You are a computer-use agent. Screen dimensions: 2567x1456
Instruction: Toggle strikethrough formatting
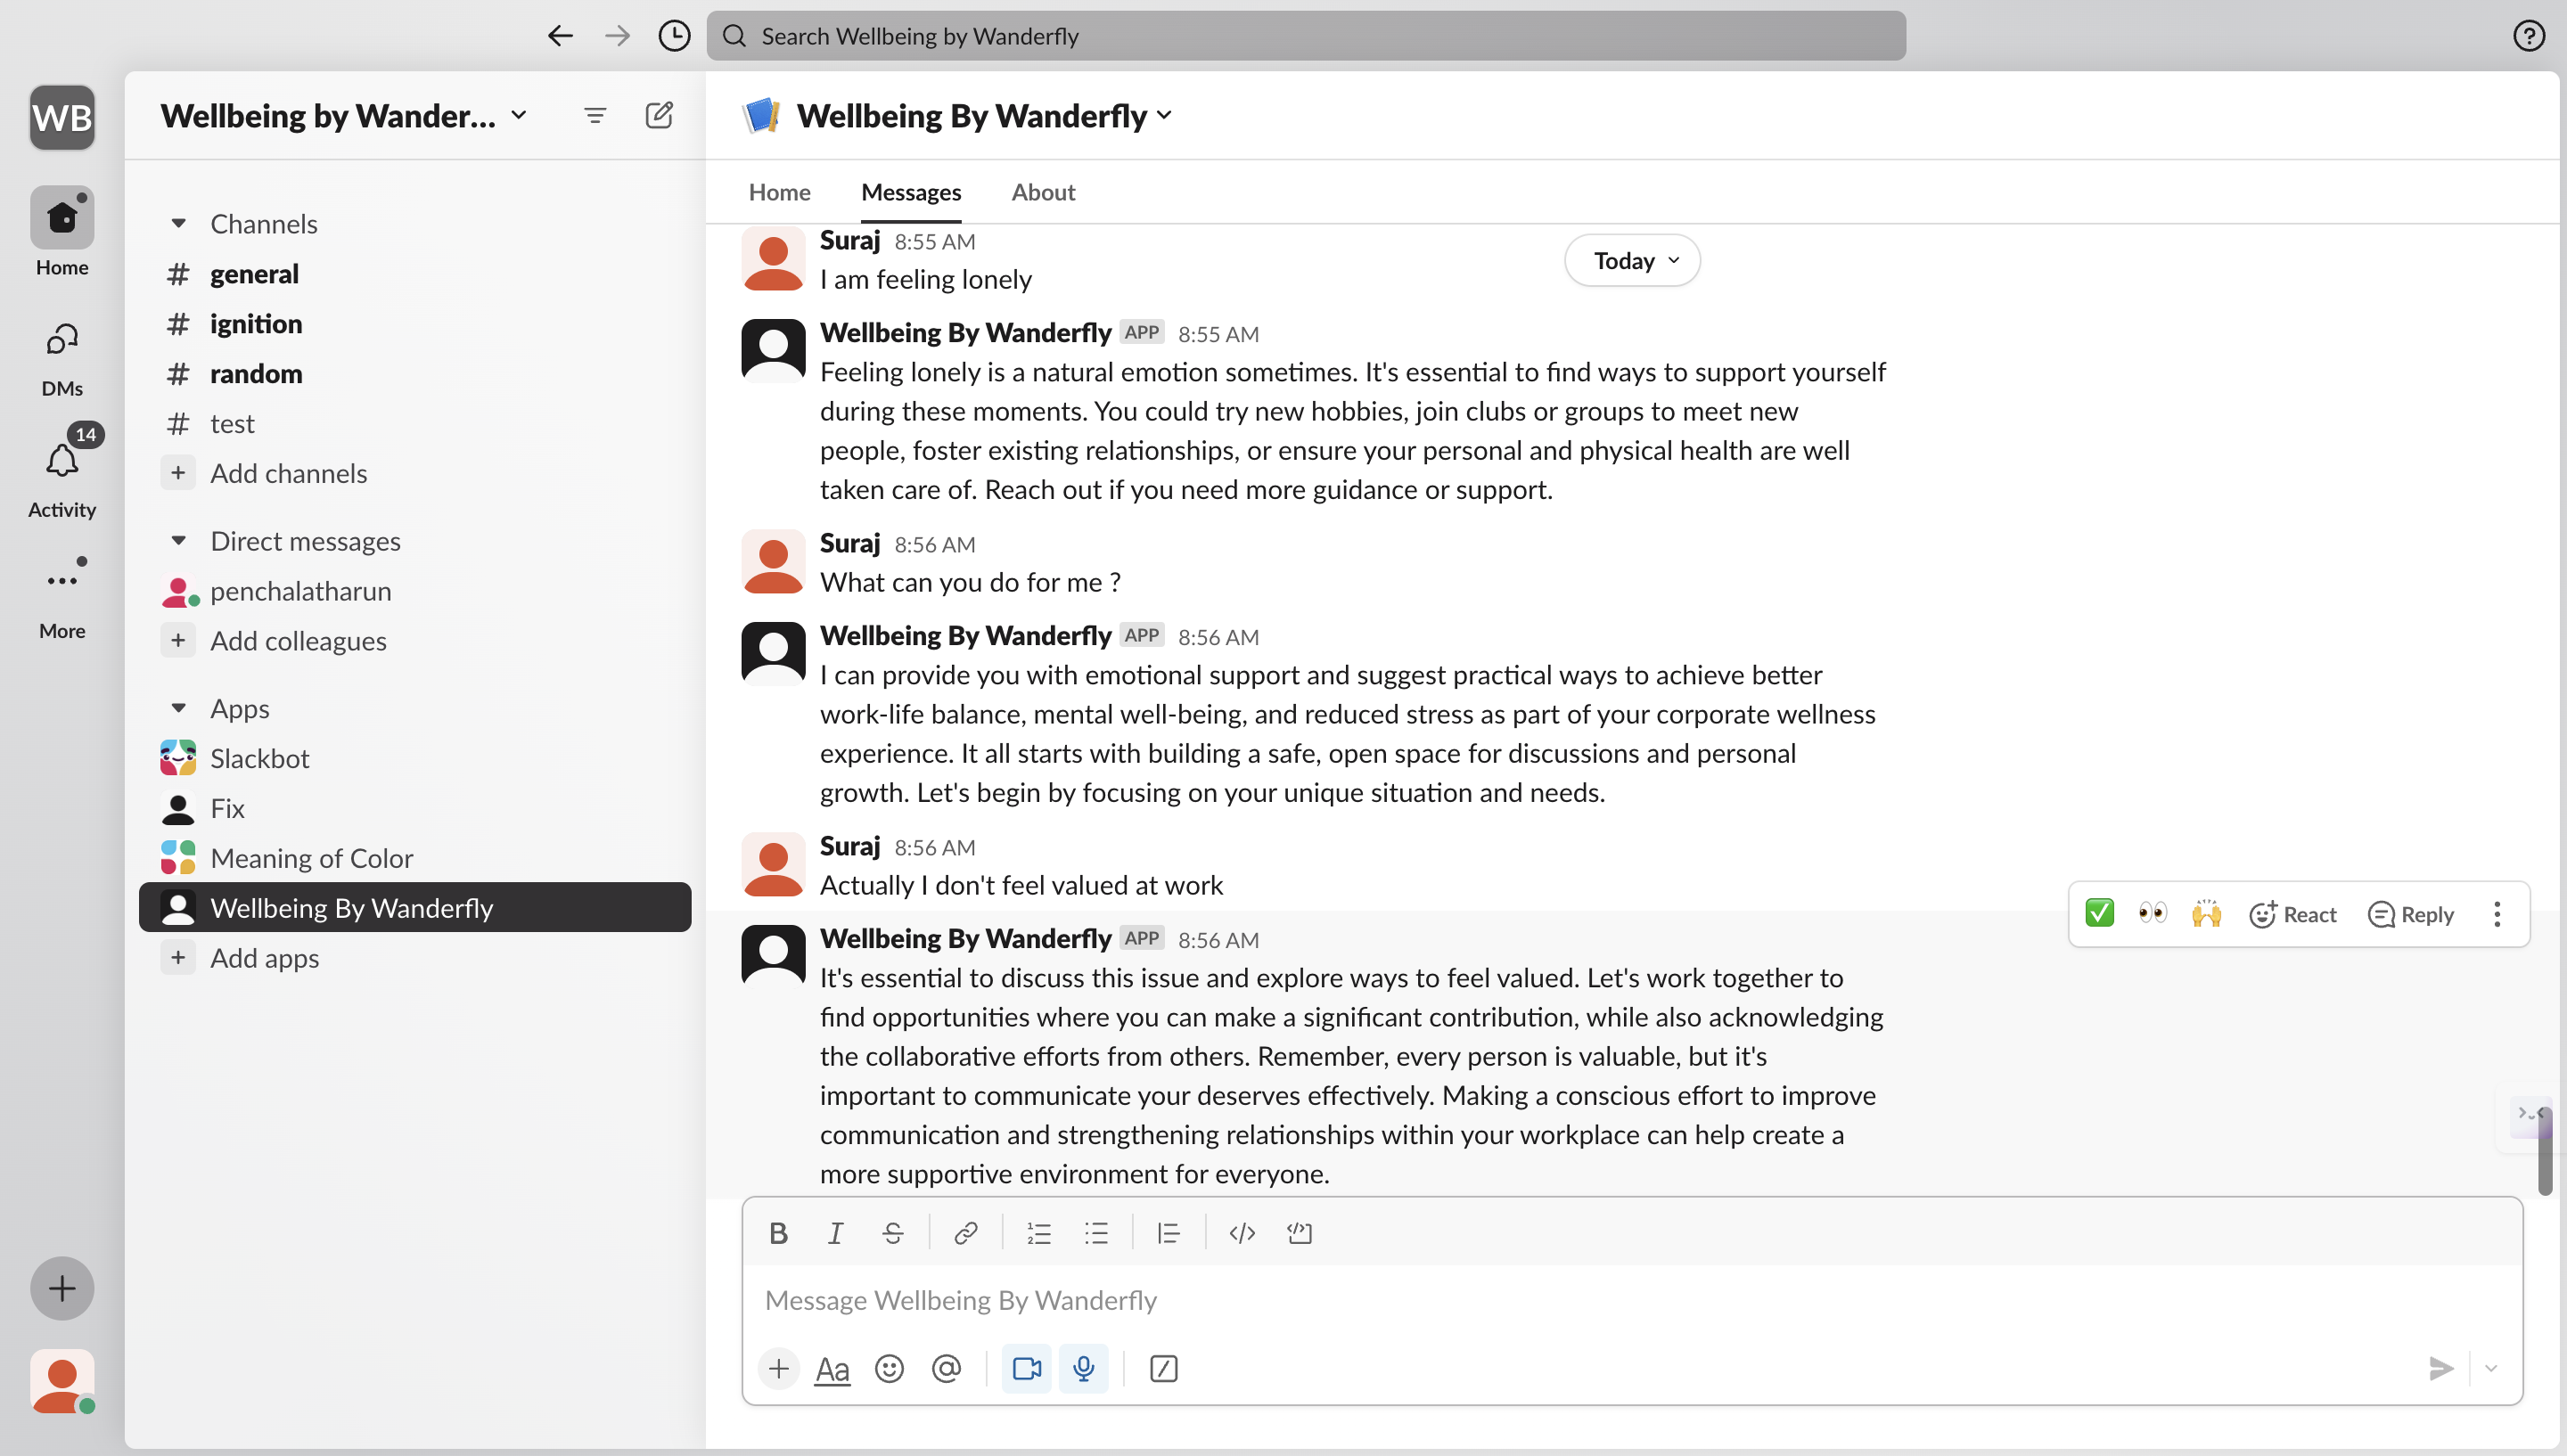coord(892,1233)
